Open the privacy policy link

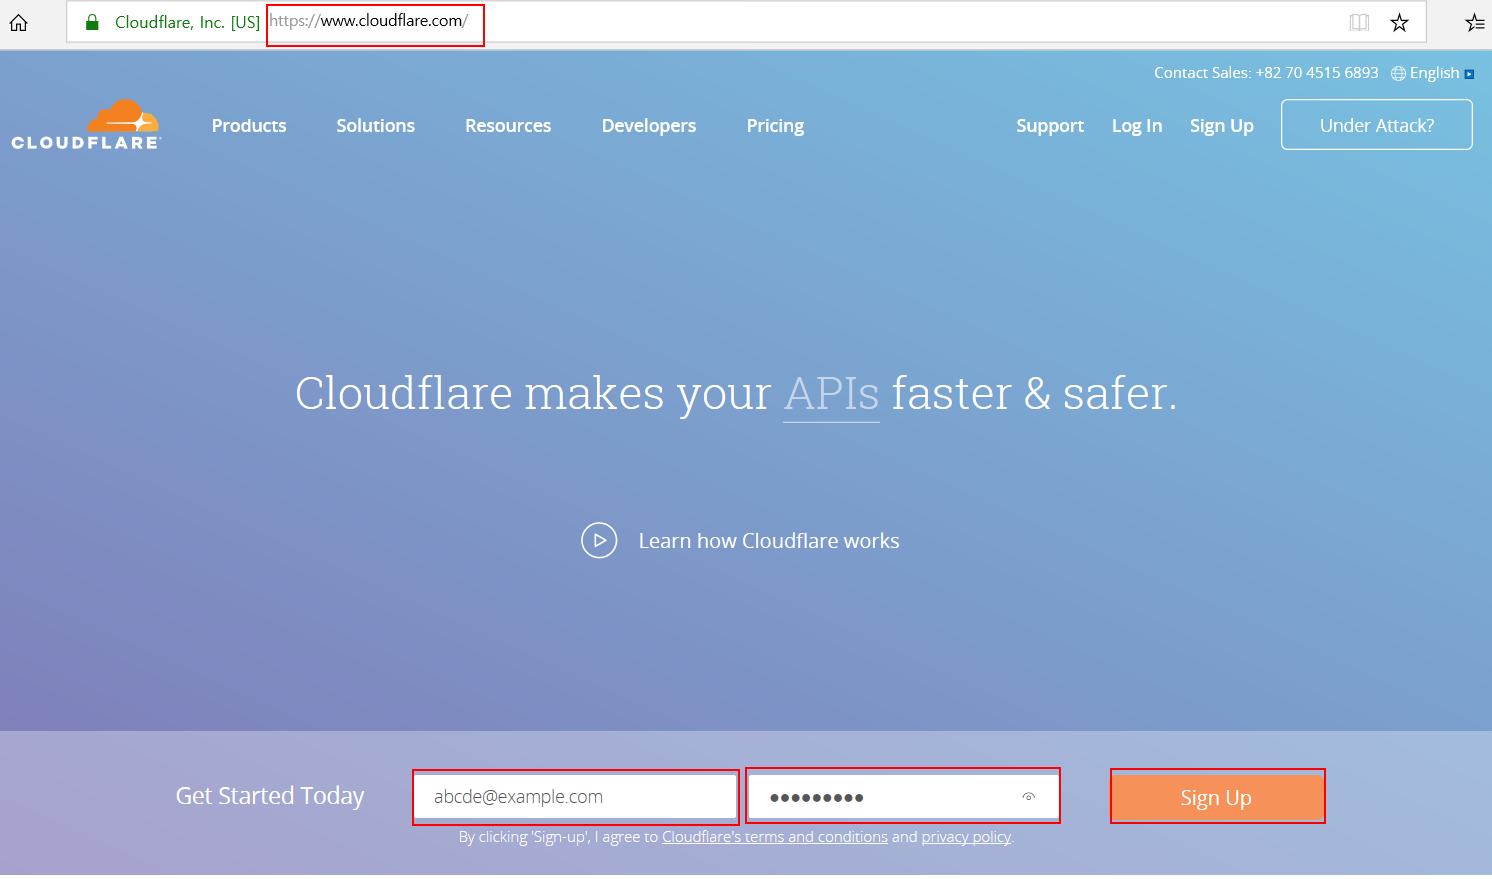coord(966,837)
